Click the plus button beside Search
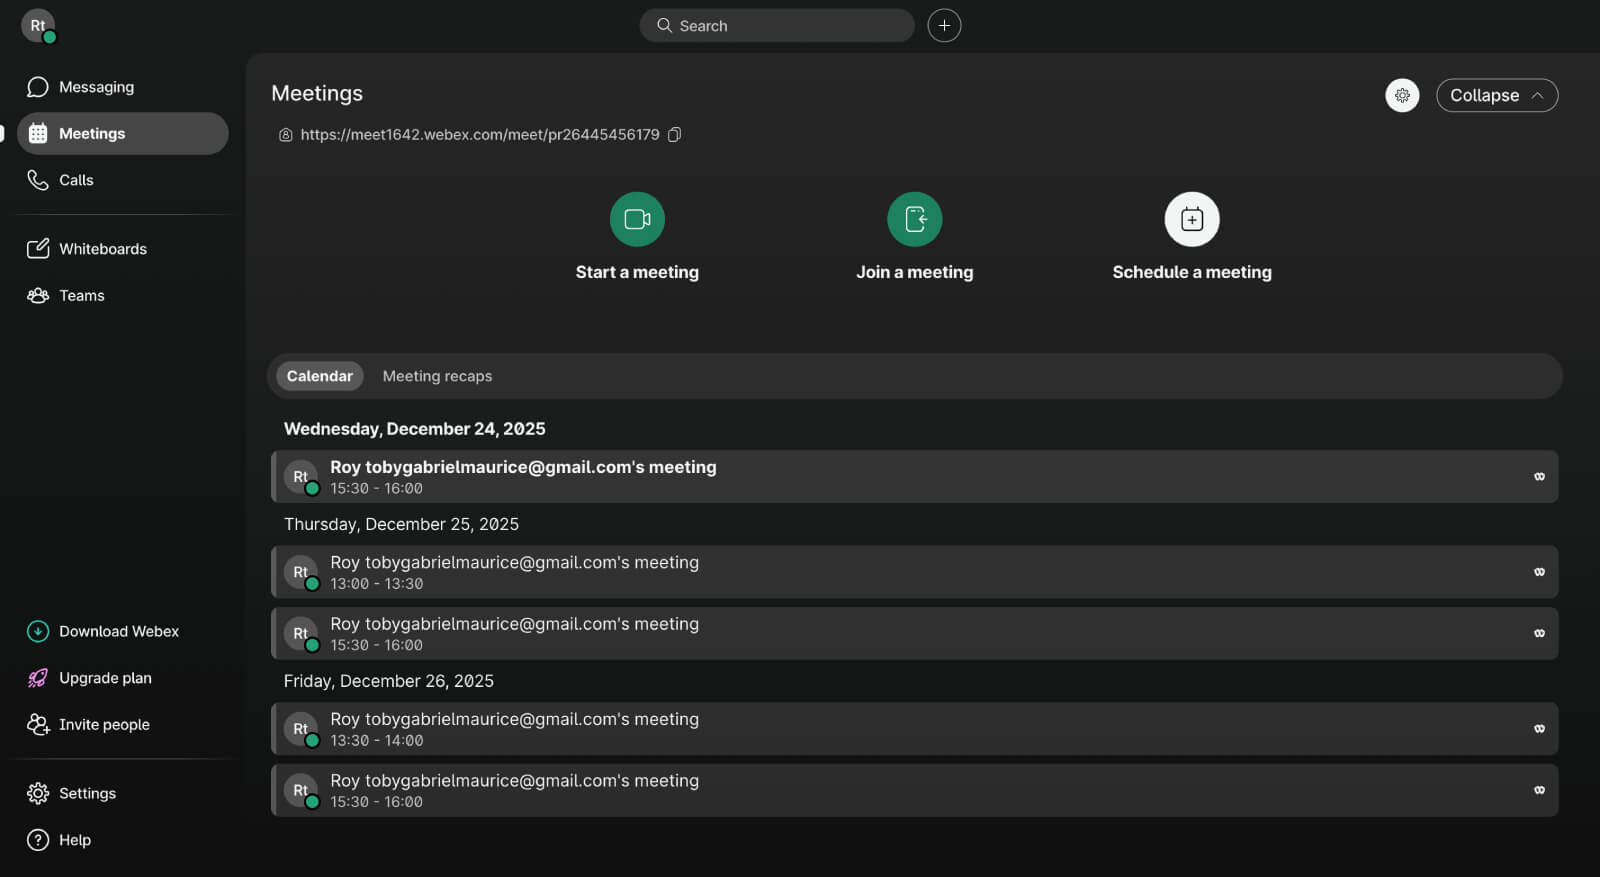Image resolution: width=1600 pixels, height=877 pixels. click(944, 25)
